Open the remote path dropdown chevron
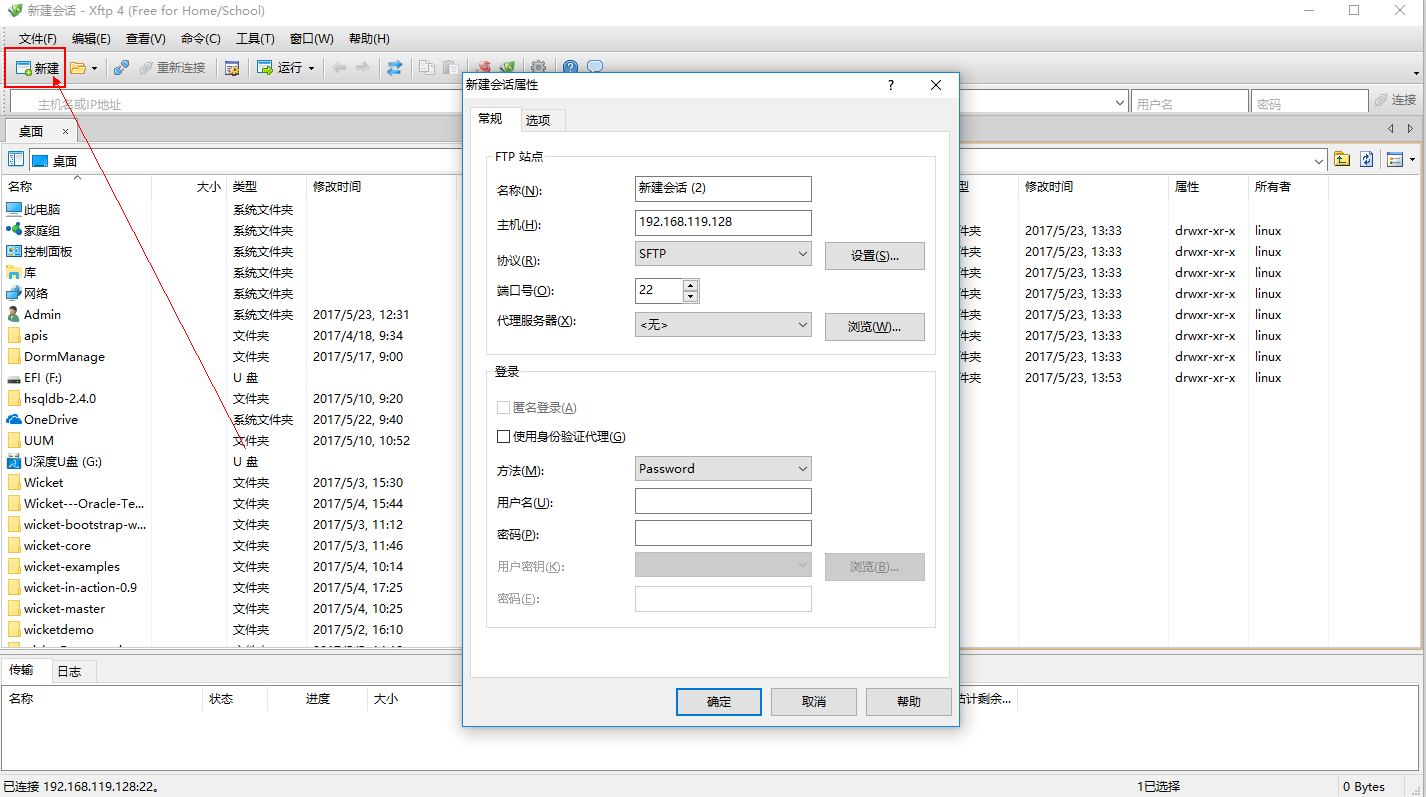The image size is (1426, 797). click(1319, 160)
